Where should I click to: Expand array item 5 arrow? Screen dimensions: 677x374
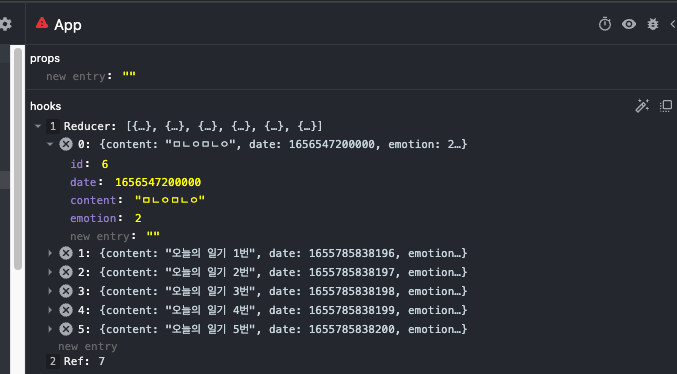(x=50, y=329)
